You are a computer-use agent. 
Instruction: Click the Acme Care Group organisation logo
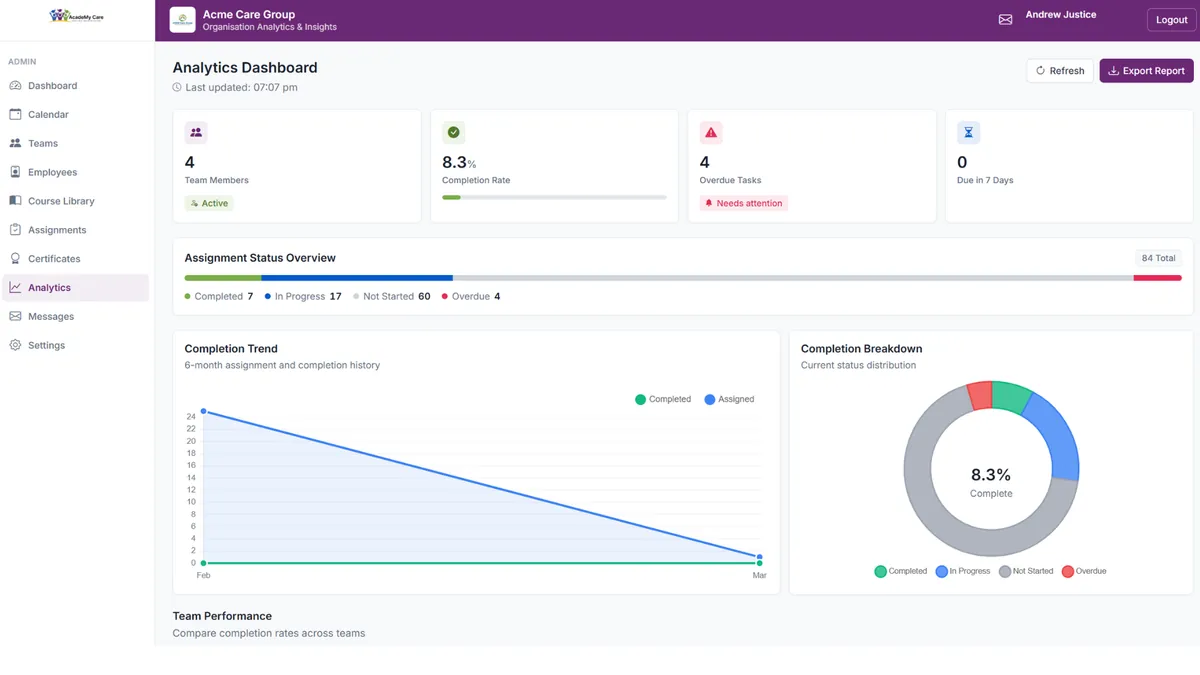182,20
